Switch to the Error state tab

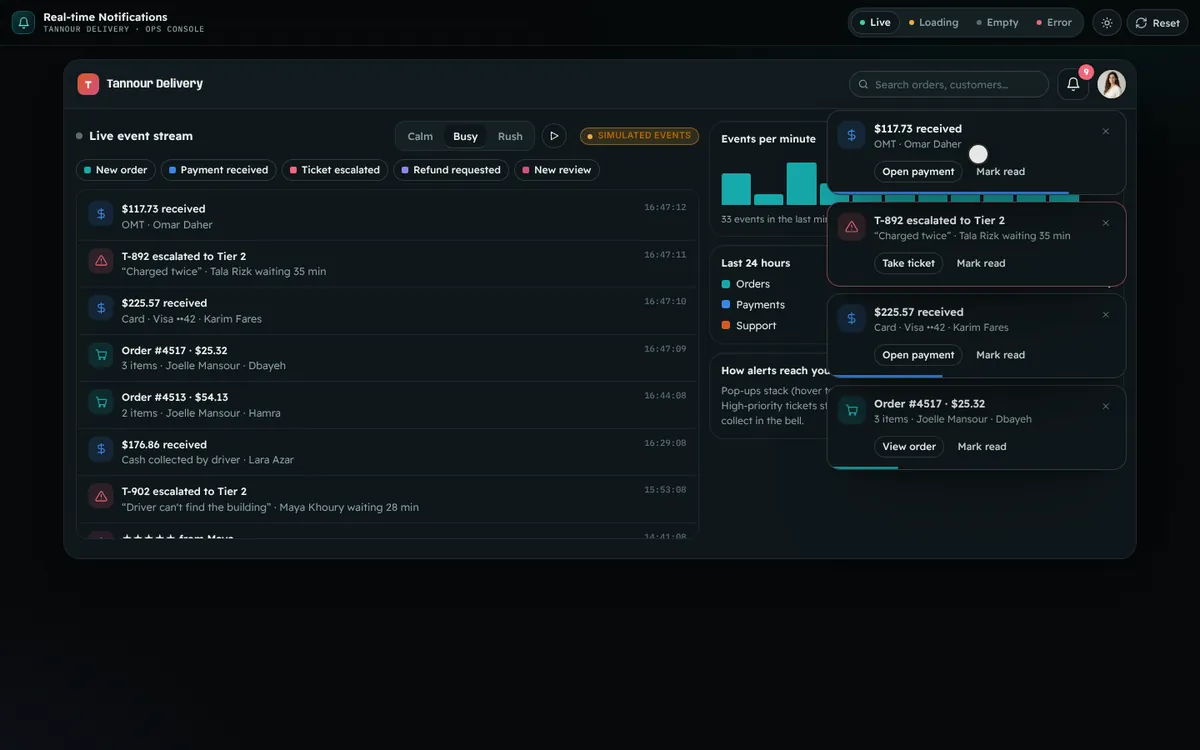pos(1054,22)
